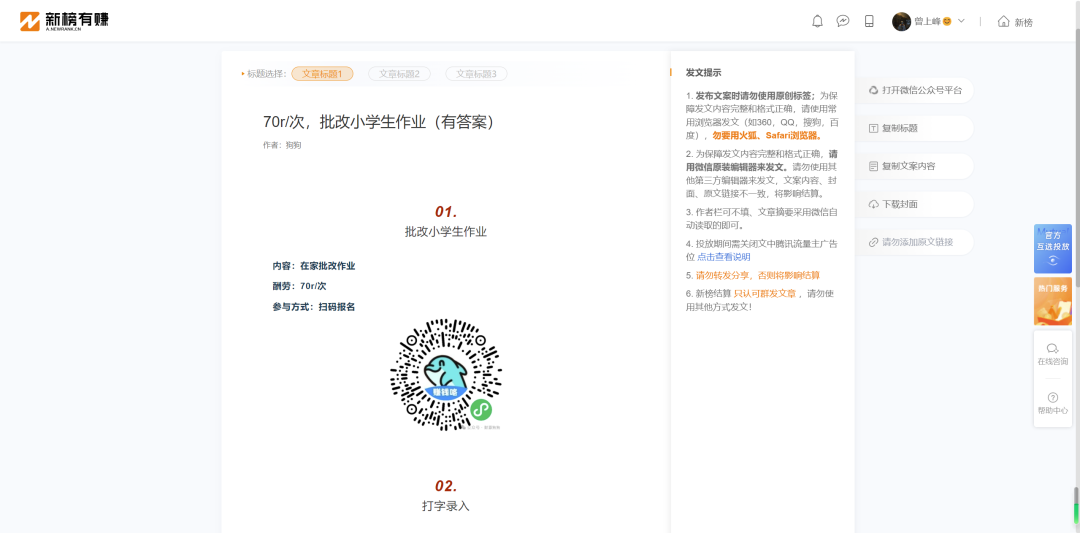Click the 02. section number

coord(446,485)
